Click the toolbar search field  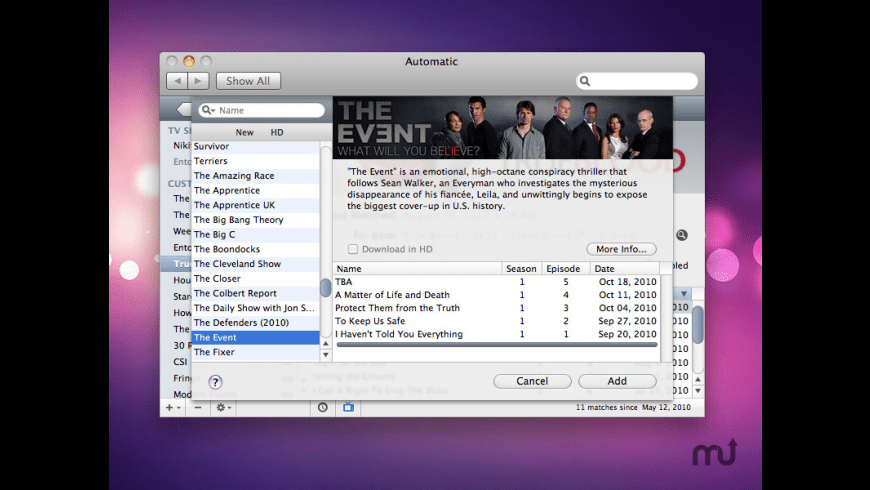click(636, 81)
